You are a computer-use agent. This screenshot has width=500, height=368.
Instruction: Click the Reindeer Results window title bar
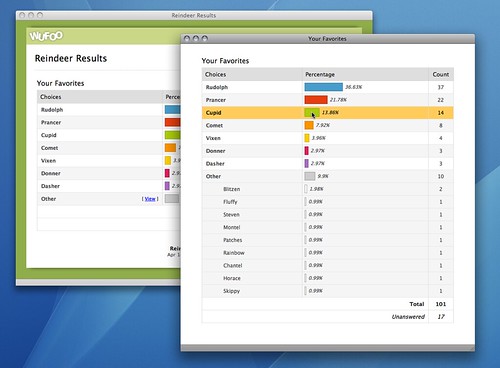pos(194,15)
